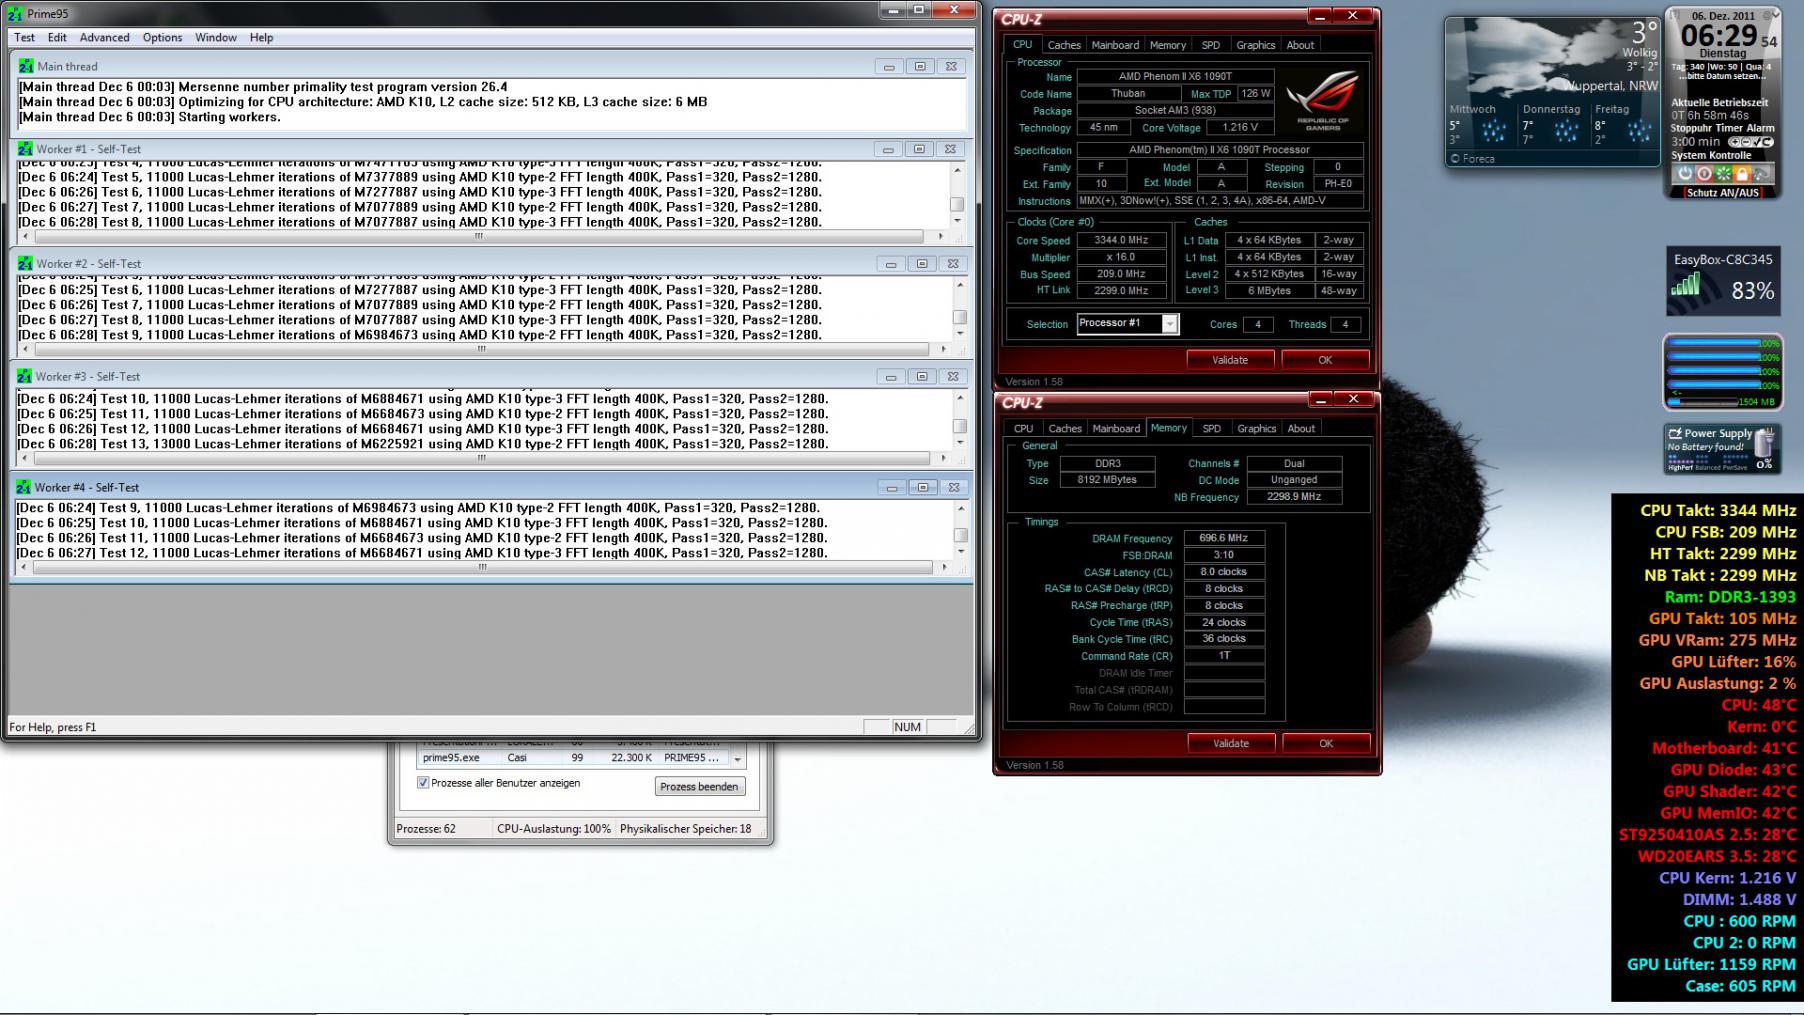
Task: Click the 'Prozess beenden' button
Action: click(x=699, y=787)
